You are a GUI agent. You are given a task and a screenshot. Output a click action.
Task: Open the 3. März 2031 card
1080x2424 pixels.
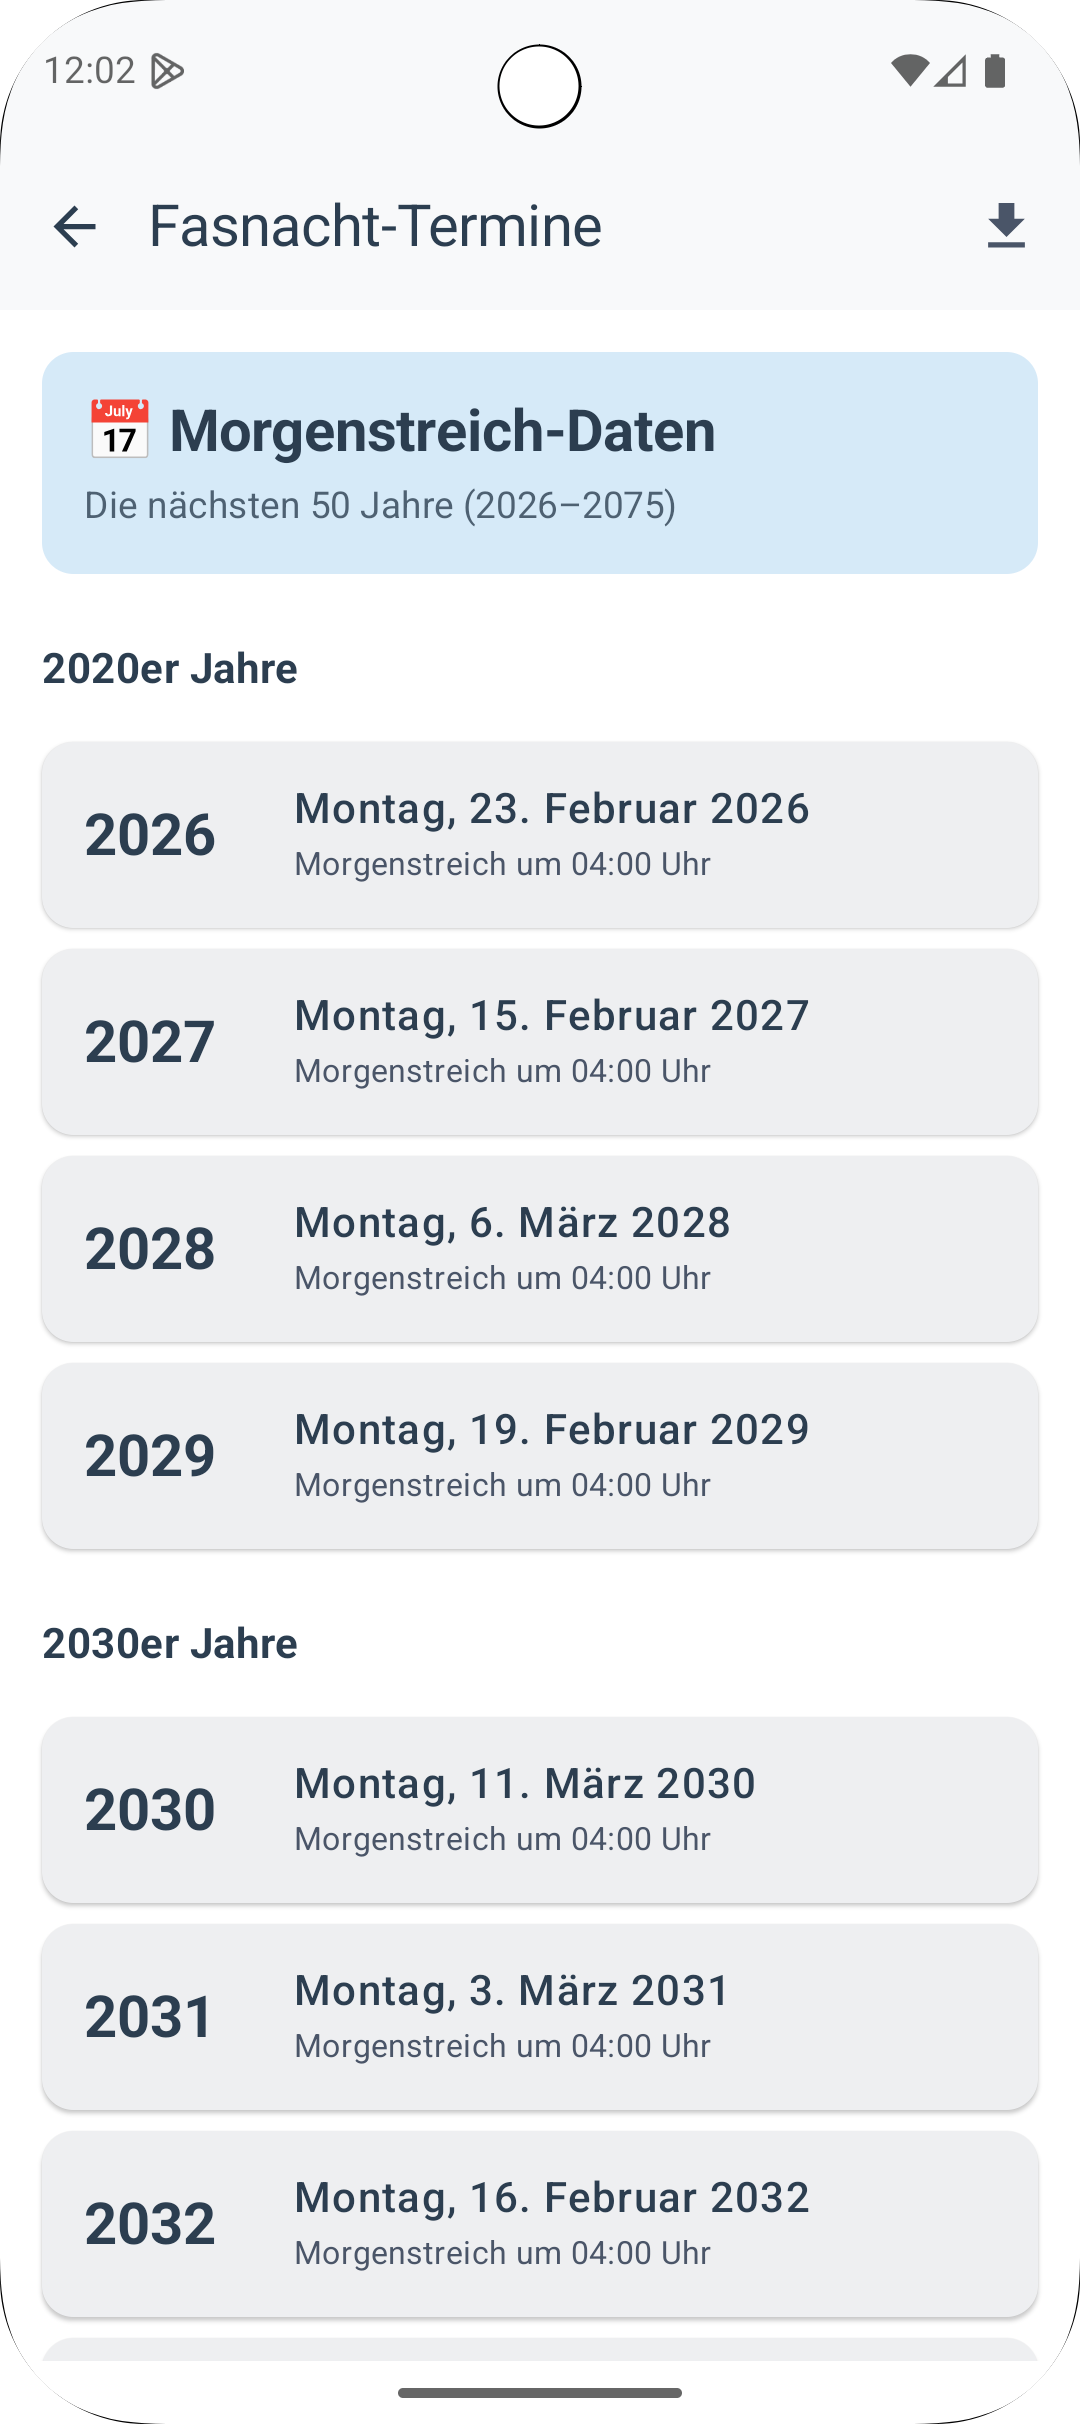pyautogui.click(x=540, y=2016)
